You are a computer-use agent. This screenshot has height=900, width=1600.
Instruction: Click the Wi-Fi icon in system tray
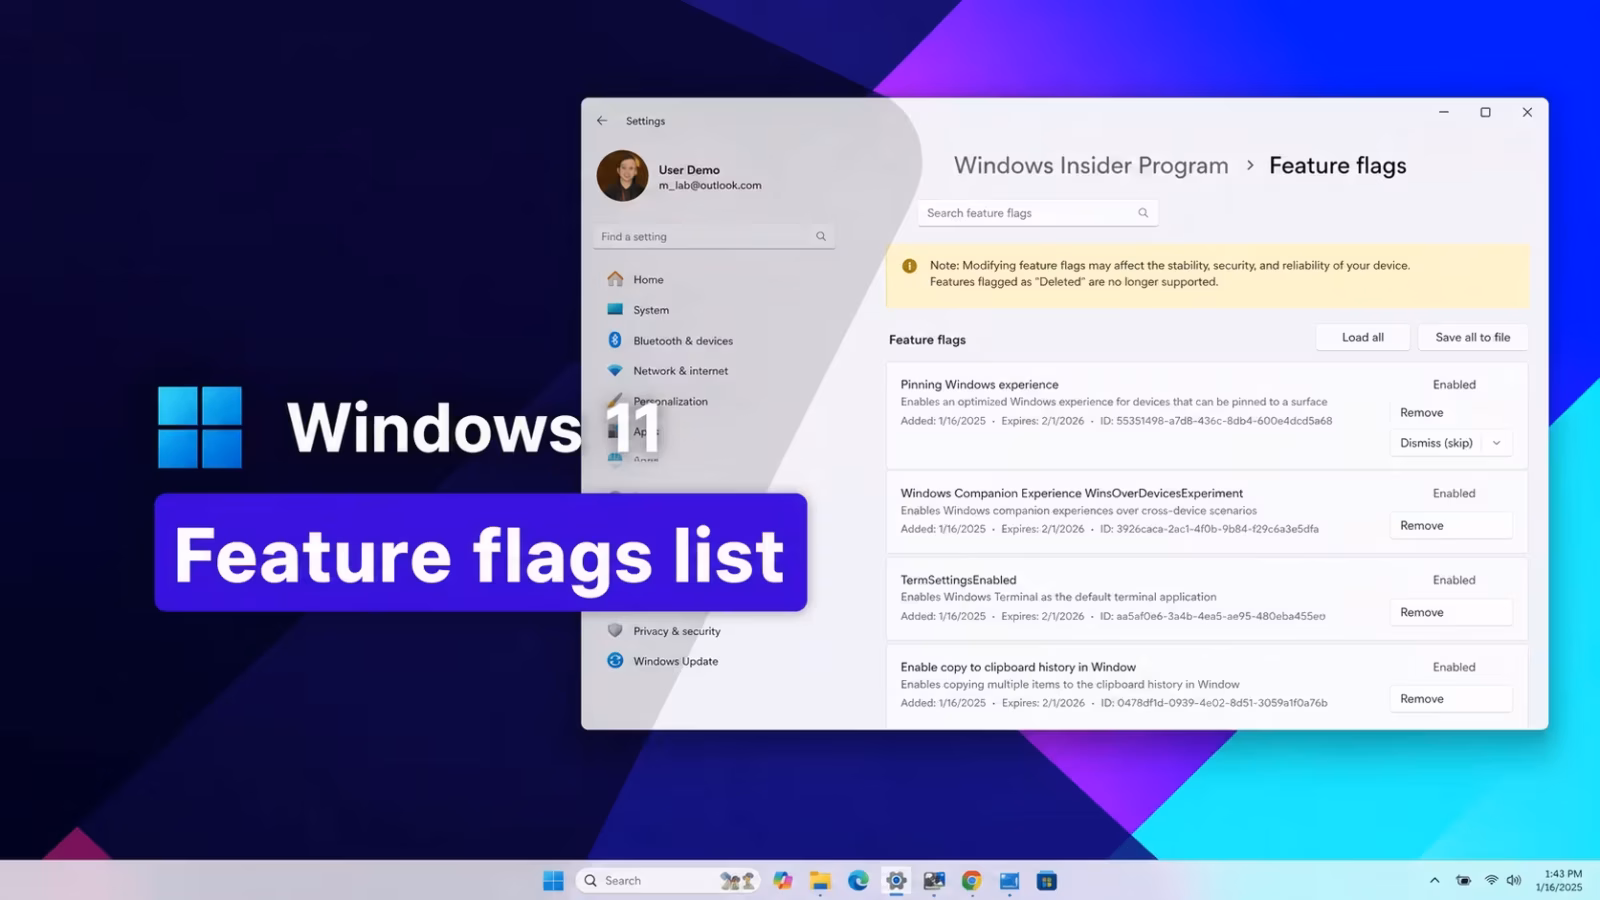pos(1491,881)
